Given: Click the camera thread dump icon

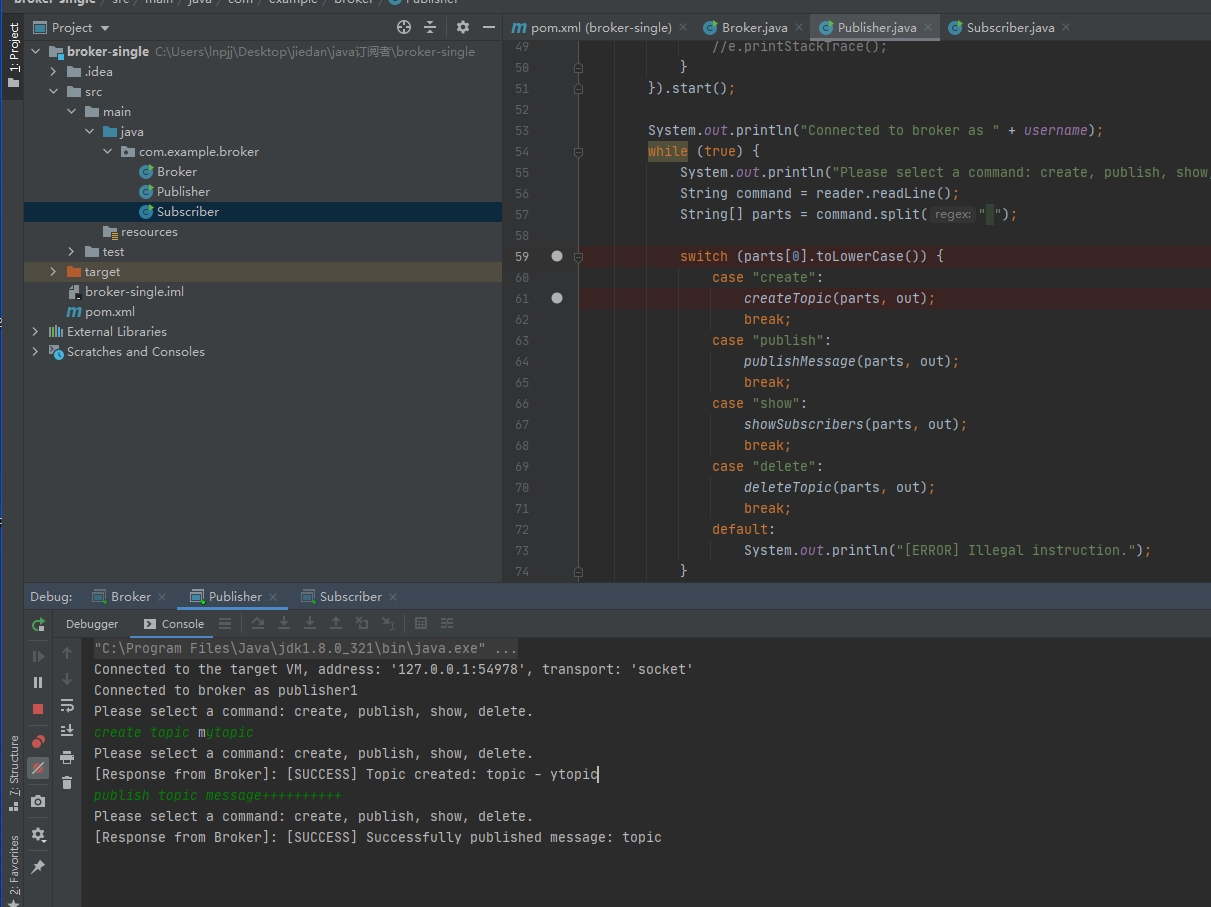Looking at the screenshot, I should tap(38, 801).
